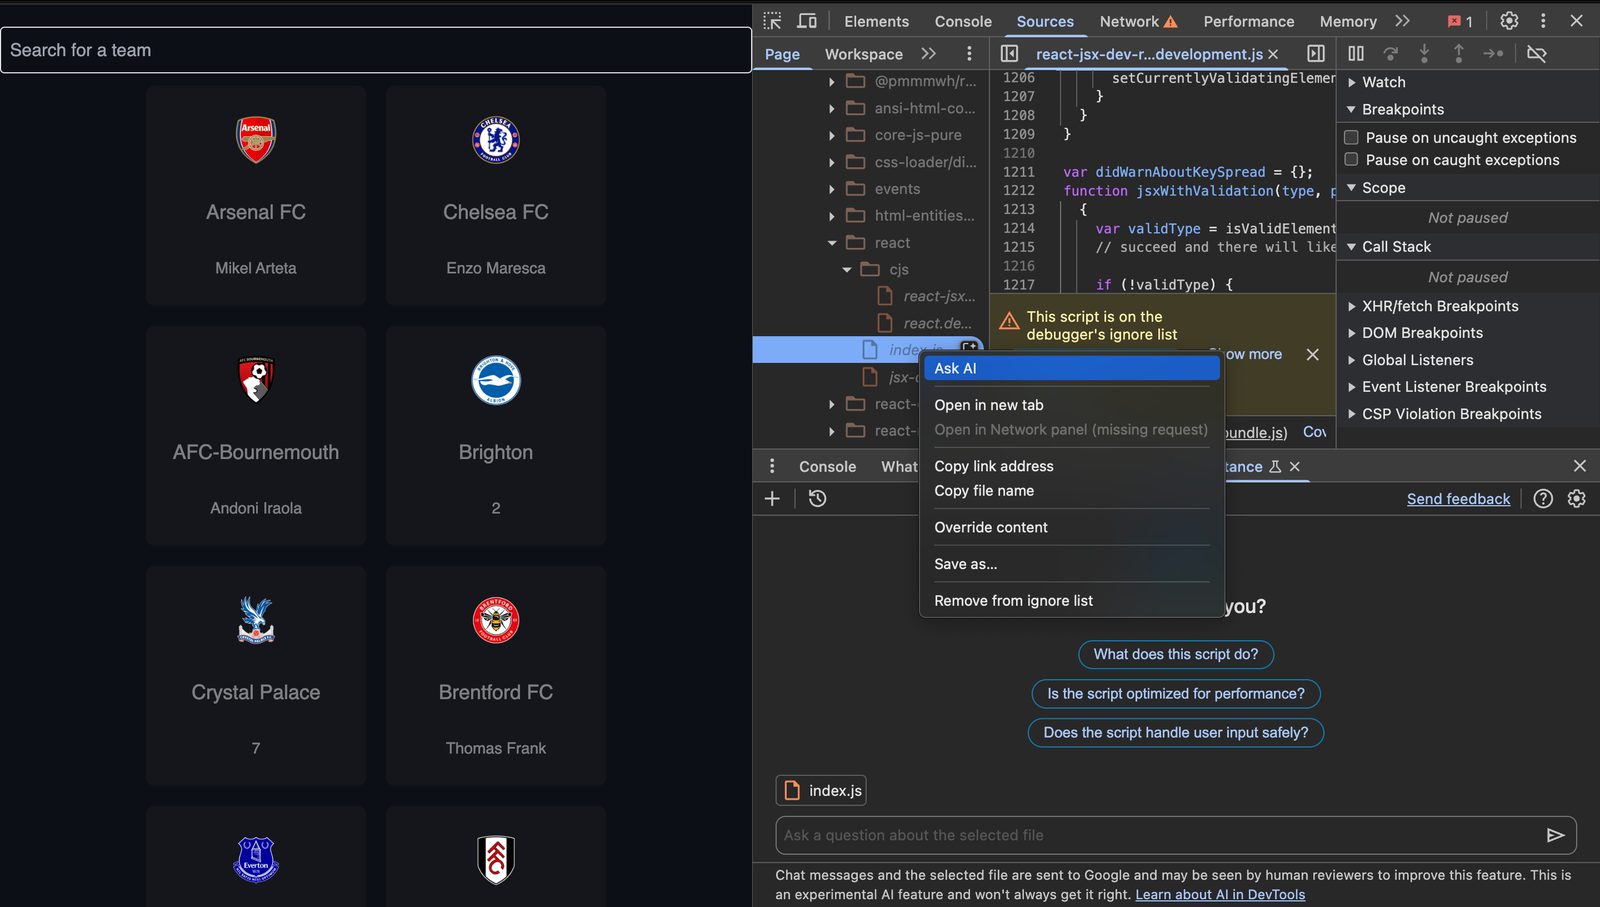Toggle deactivate breakpoints icon
Image resolution: width=1600 pixels, height=907 pixels.
tap(1537, 54)
